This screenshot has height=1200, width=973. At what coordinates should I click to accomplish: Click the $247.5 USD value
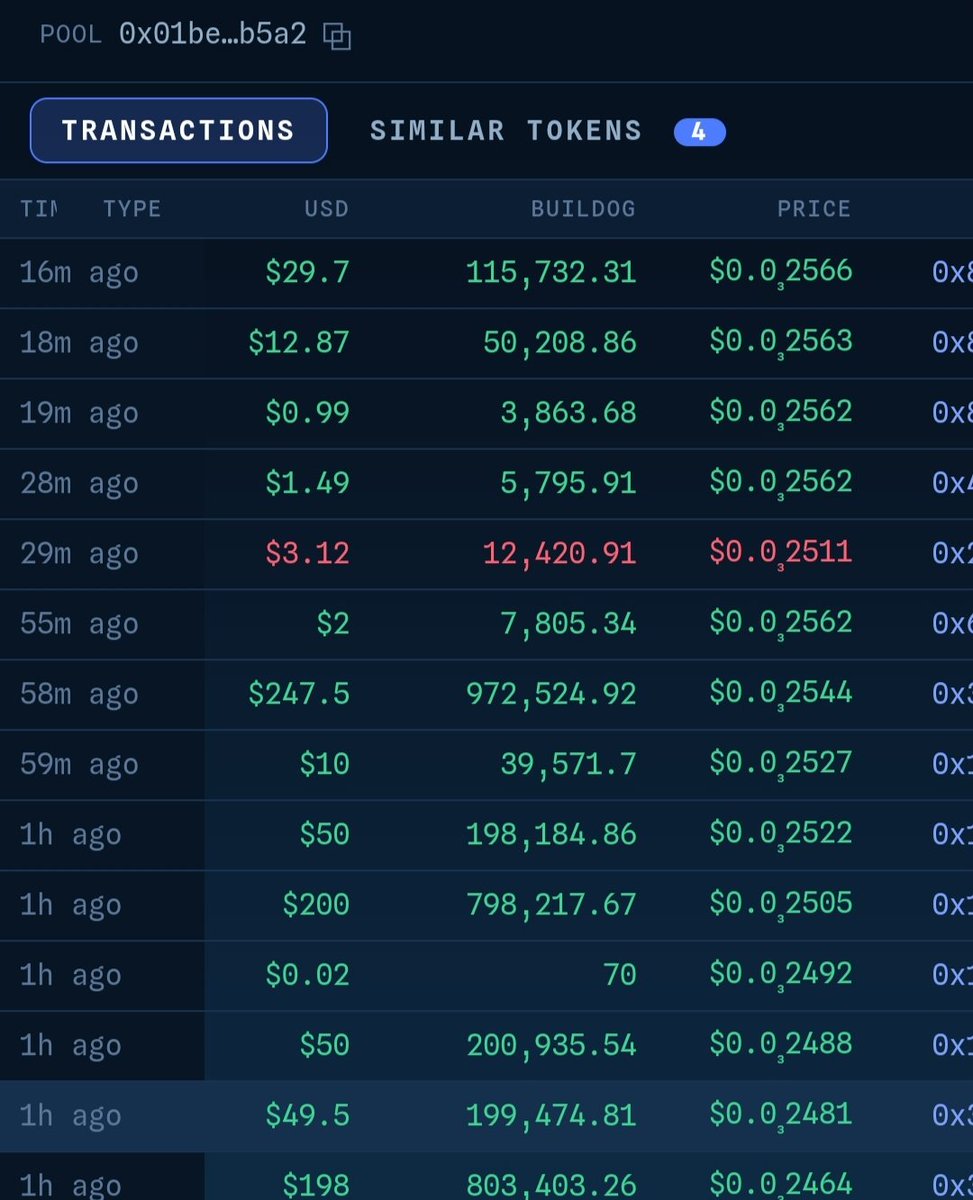(299, 694)
